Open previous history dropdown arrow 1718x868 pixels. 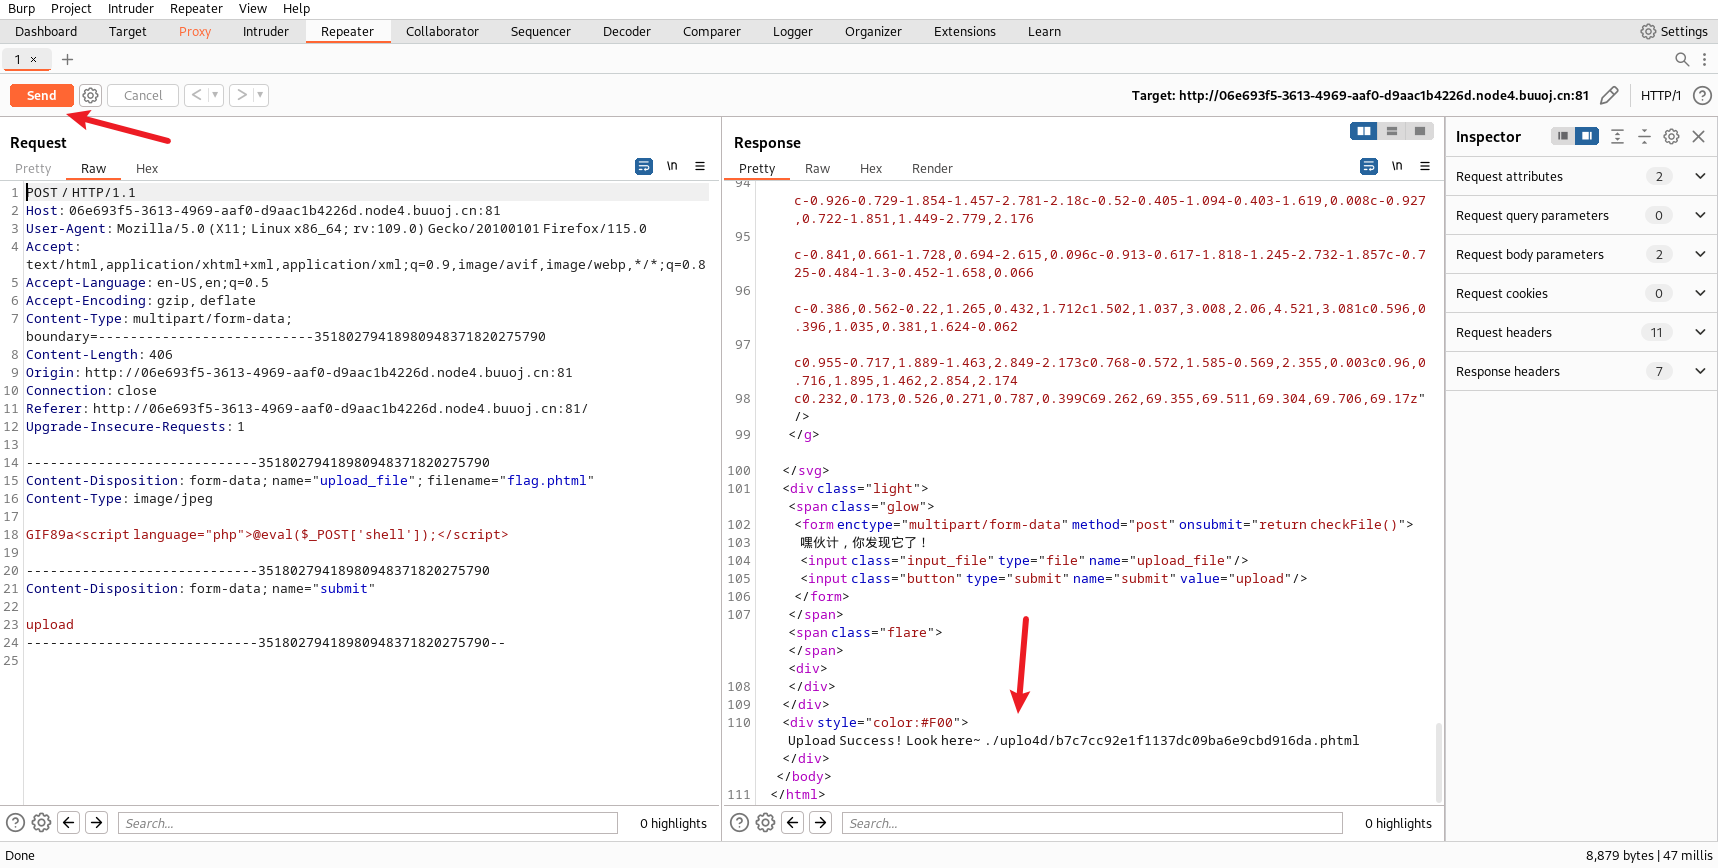click(x=215, y=95)
